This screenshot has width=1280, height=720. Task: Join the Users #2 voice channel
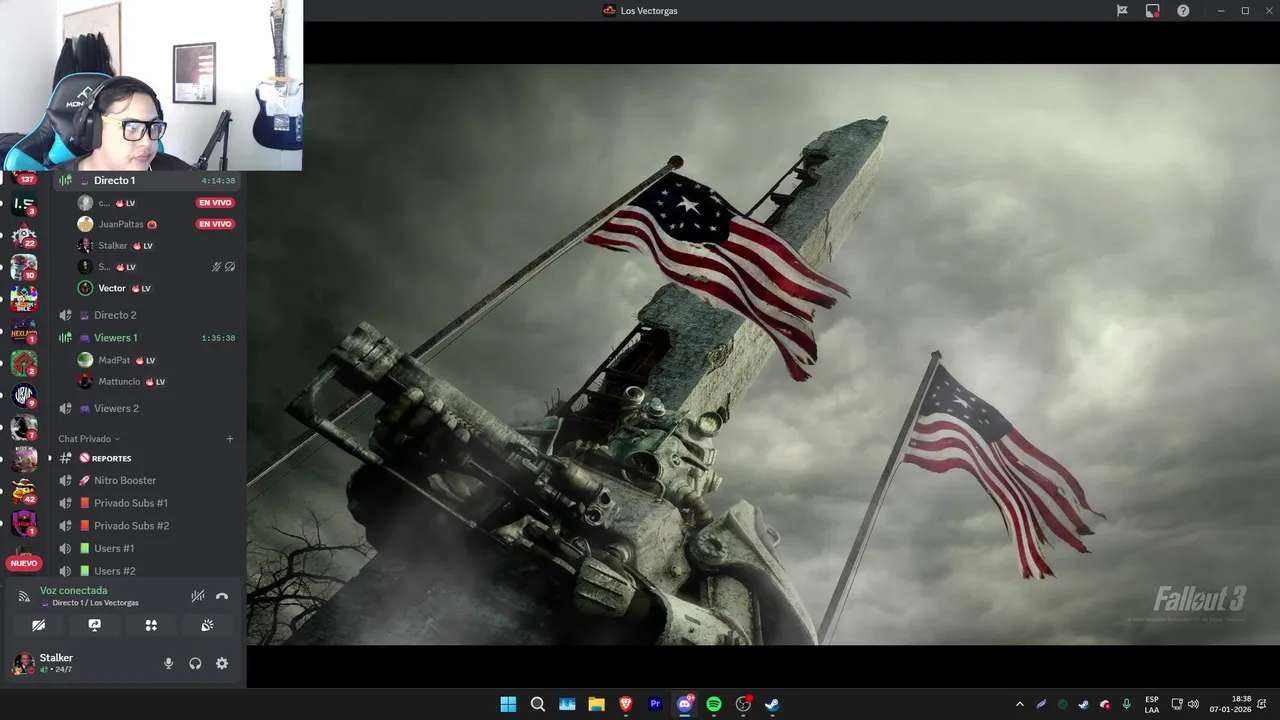148,571
